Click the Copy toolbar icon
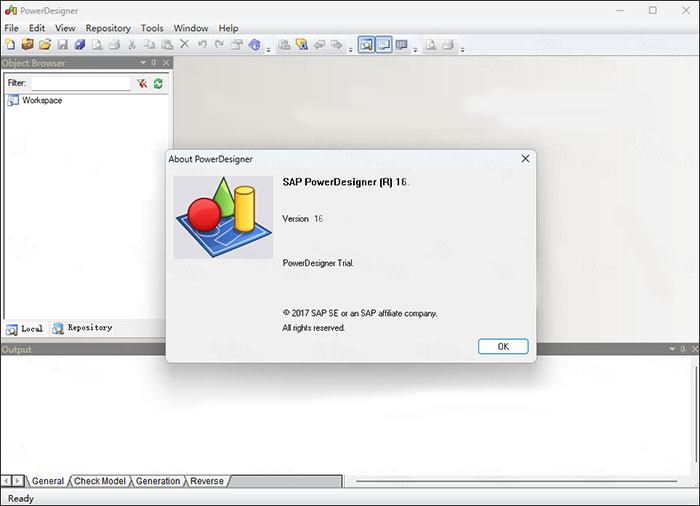This screenshot has height=506, width=700. pos(149,45)
